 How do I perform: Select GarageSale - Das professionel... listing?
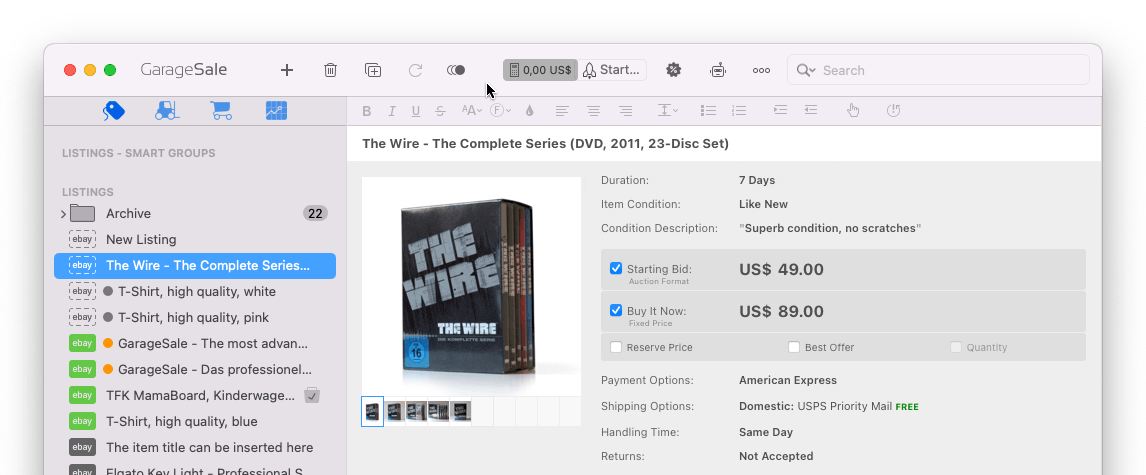[x=195, y=370]
